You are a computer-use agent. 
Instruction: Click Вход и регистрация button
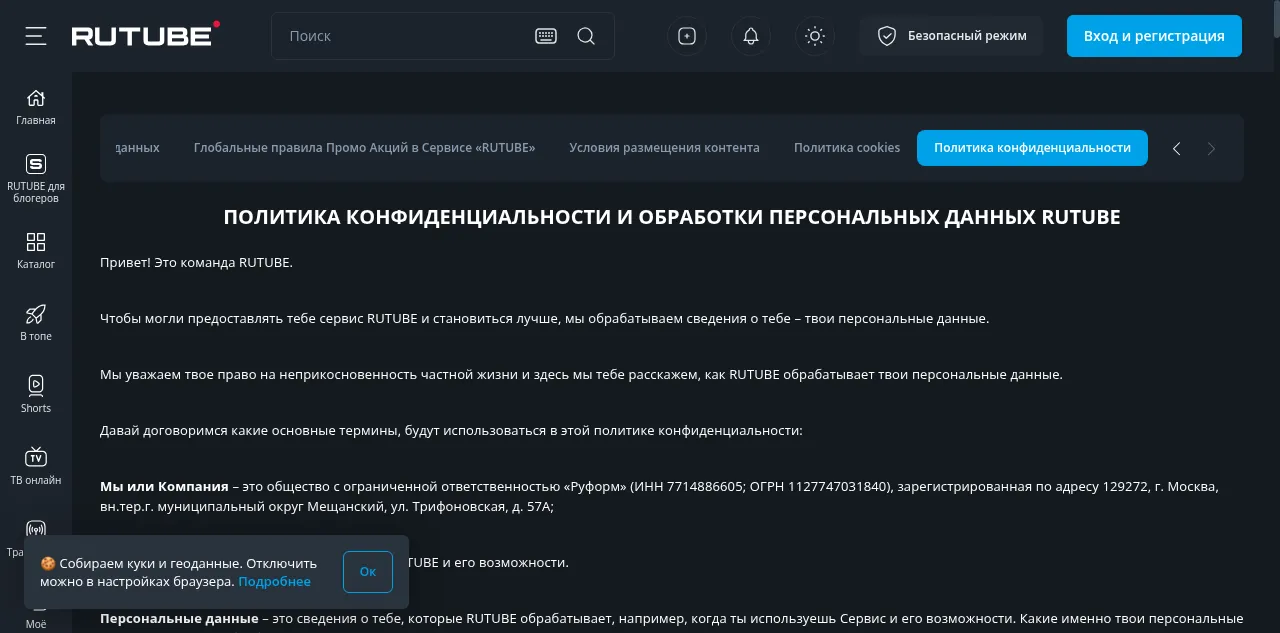pos(1154,36)
